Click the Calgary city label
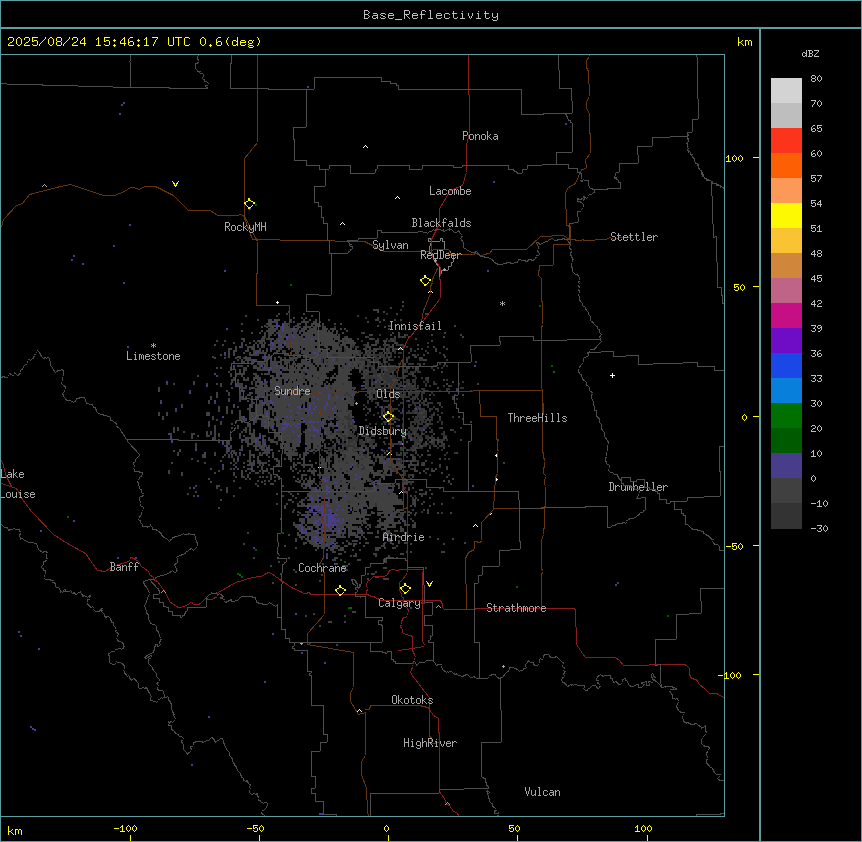Screen dimensions: 862x842 pyautogui.click(x=400, y=603)
